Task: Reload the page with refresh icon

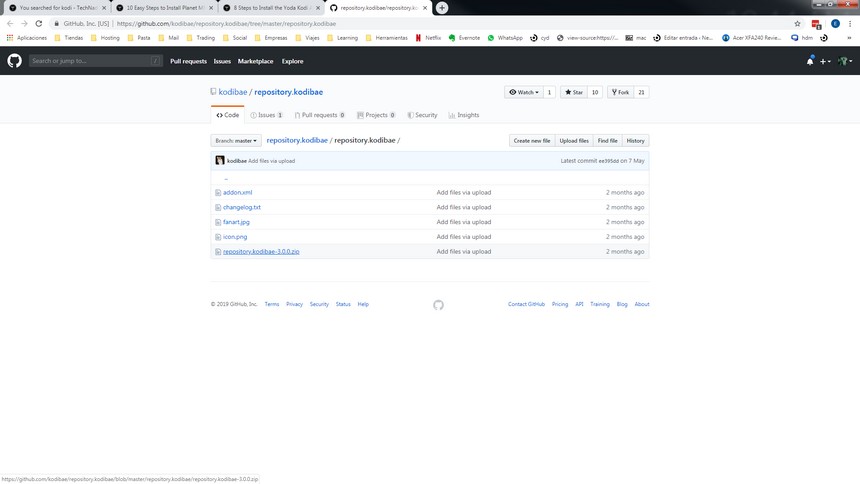Action: 39,24
